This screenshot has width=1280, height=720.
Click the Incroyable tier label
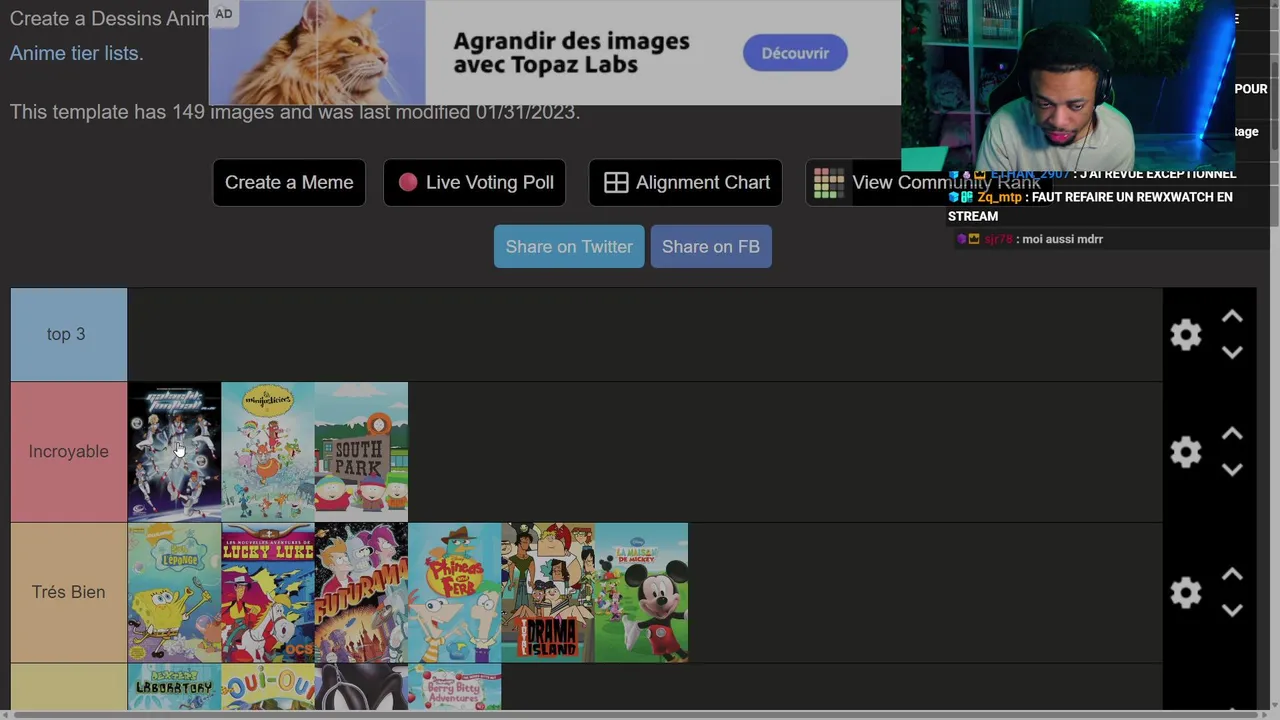(x=69, y=451)
